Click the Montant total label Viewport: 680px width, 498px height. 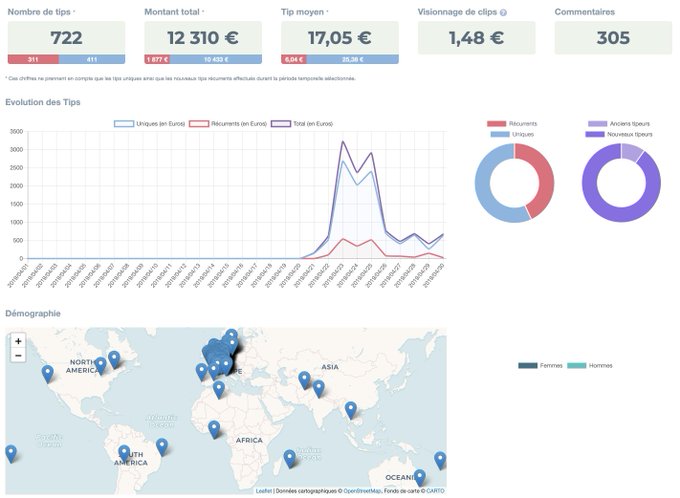tap(172, 12)
